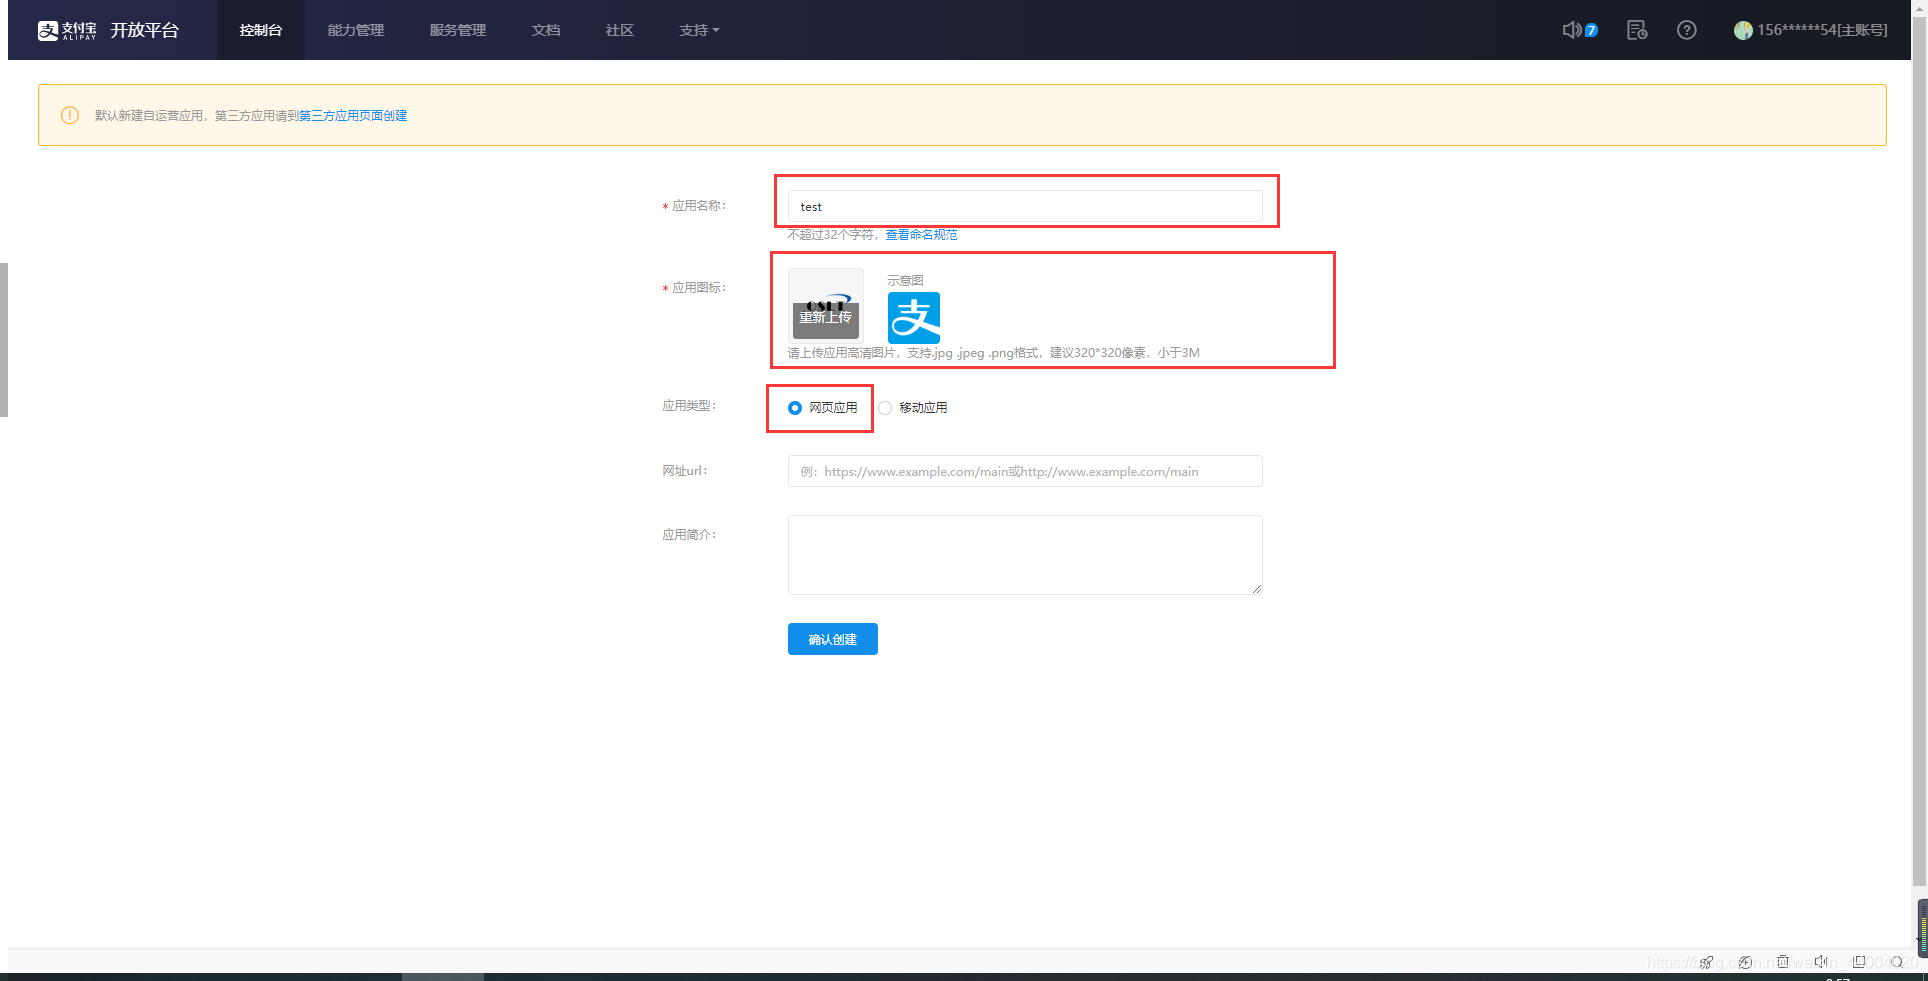Open the announcements speaker icon with badge 7
1928x981 pixels.
(1580, 30)
